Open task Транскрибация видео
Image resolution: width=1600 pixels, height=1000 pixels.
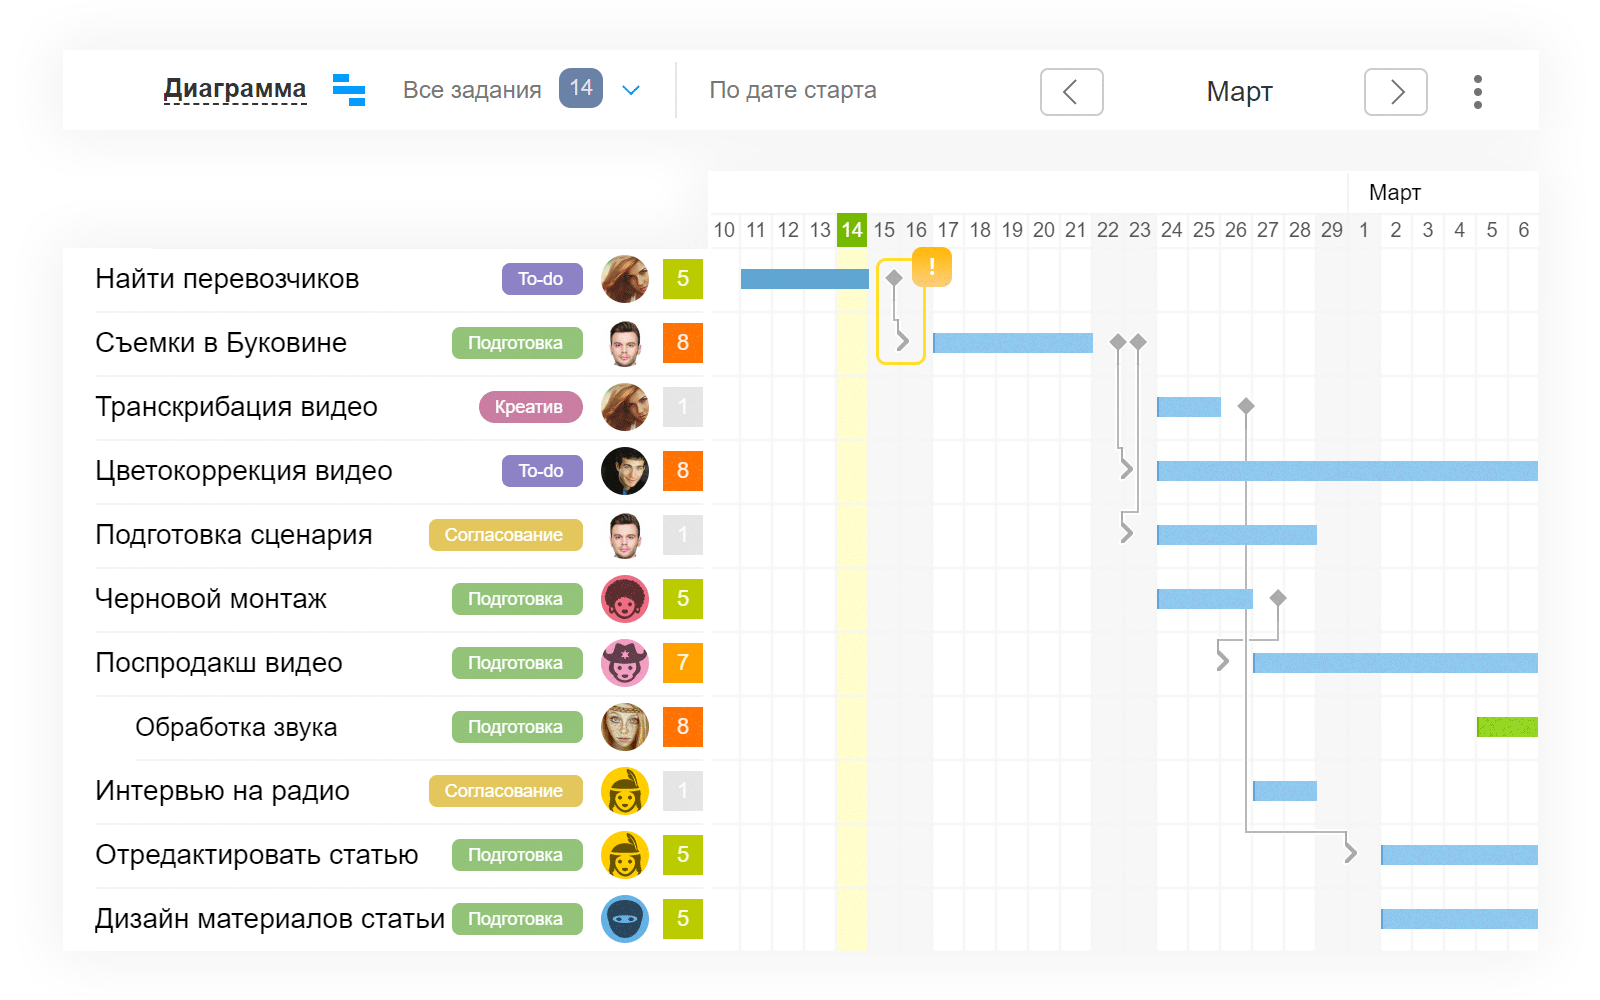(x=236, y=407)
